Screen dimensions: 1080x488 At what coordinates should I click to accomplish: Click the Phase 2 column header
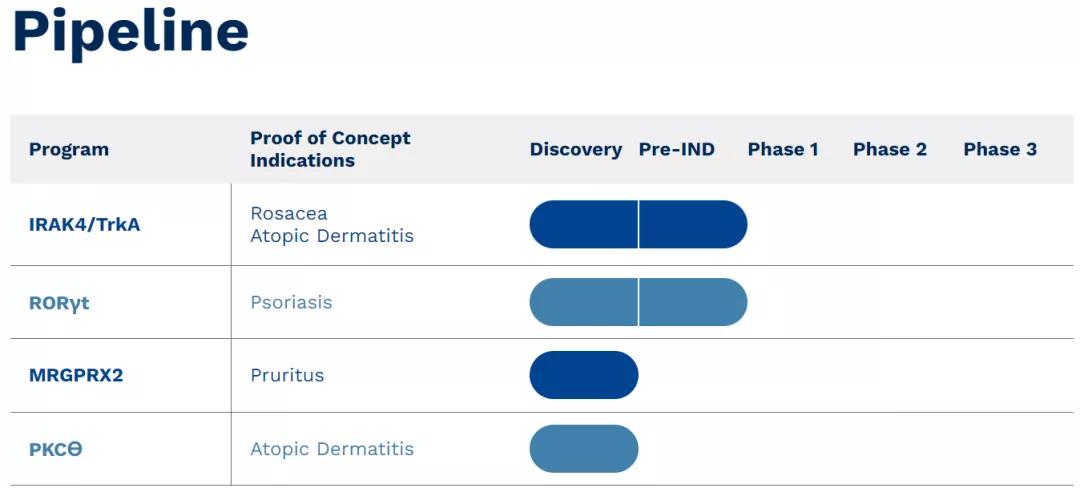click(890, 150)
